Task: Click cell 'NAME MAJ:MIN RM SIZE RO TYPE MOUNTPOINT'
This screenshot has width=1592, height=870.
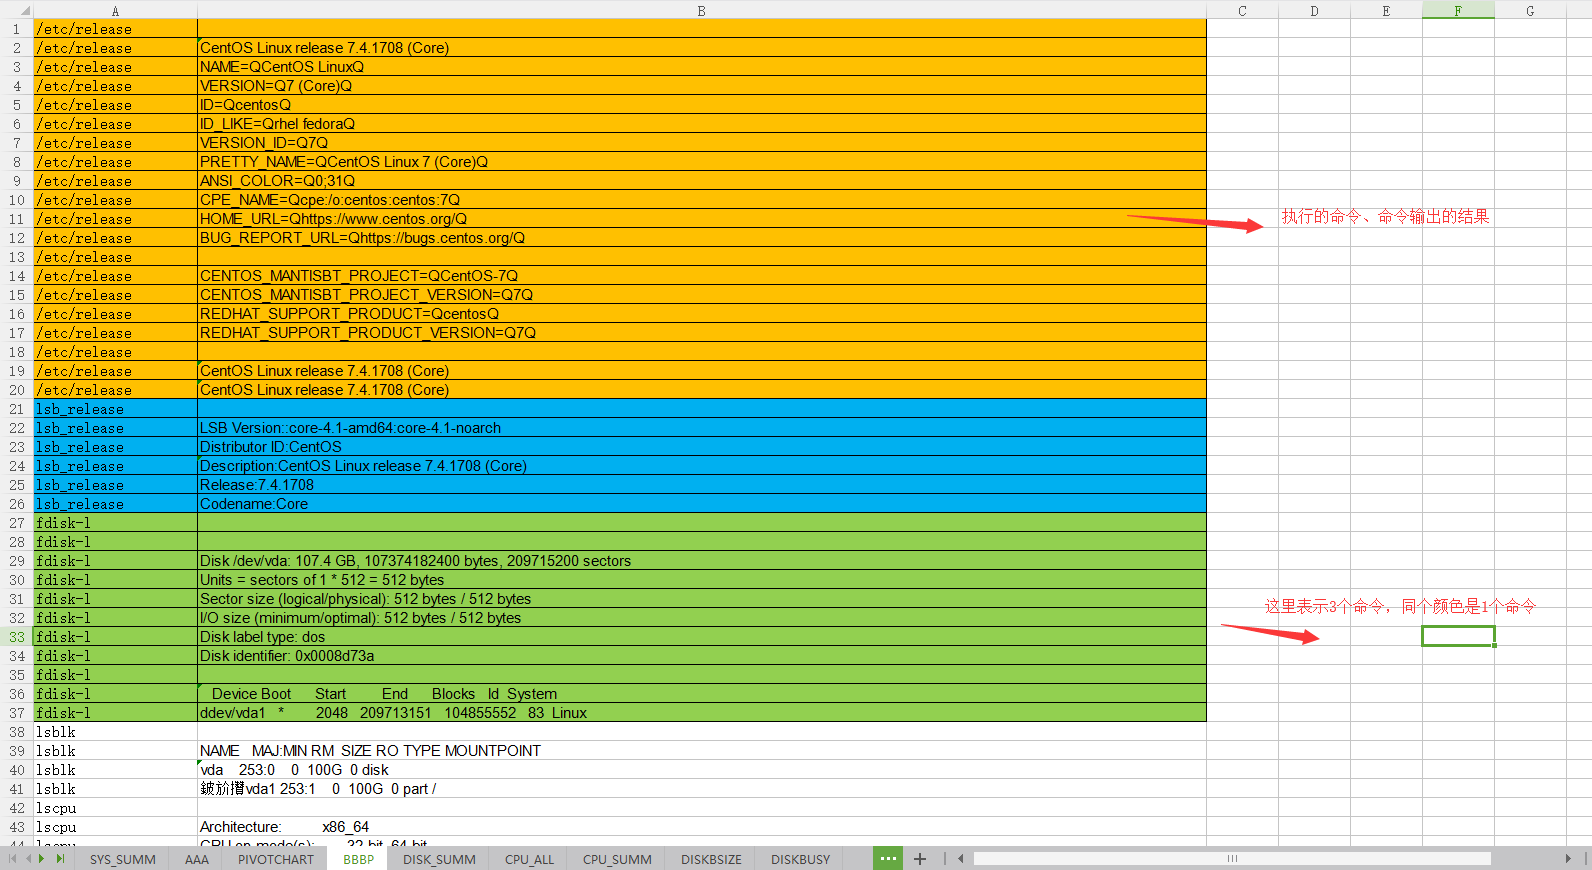Action: pyautogui.click(x=701, y=751)
